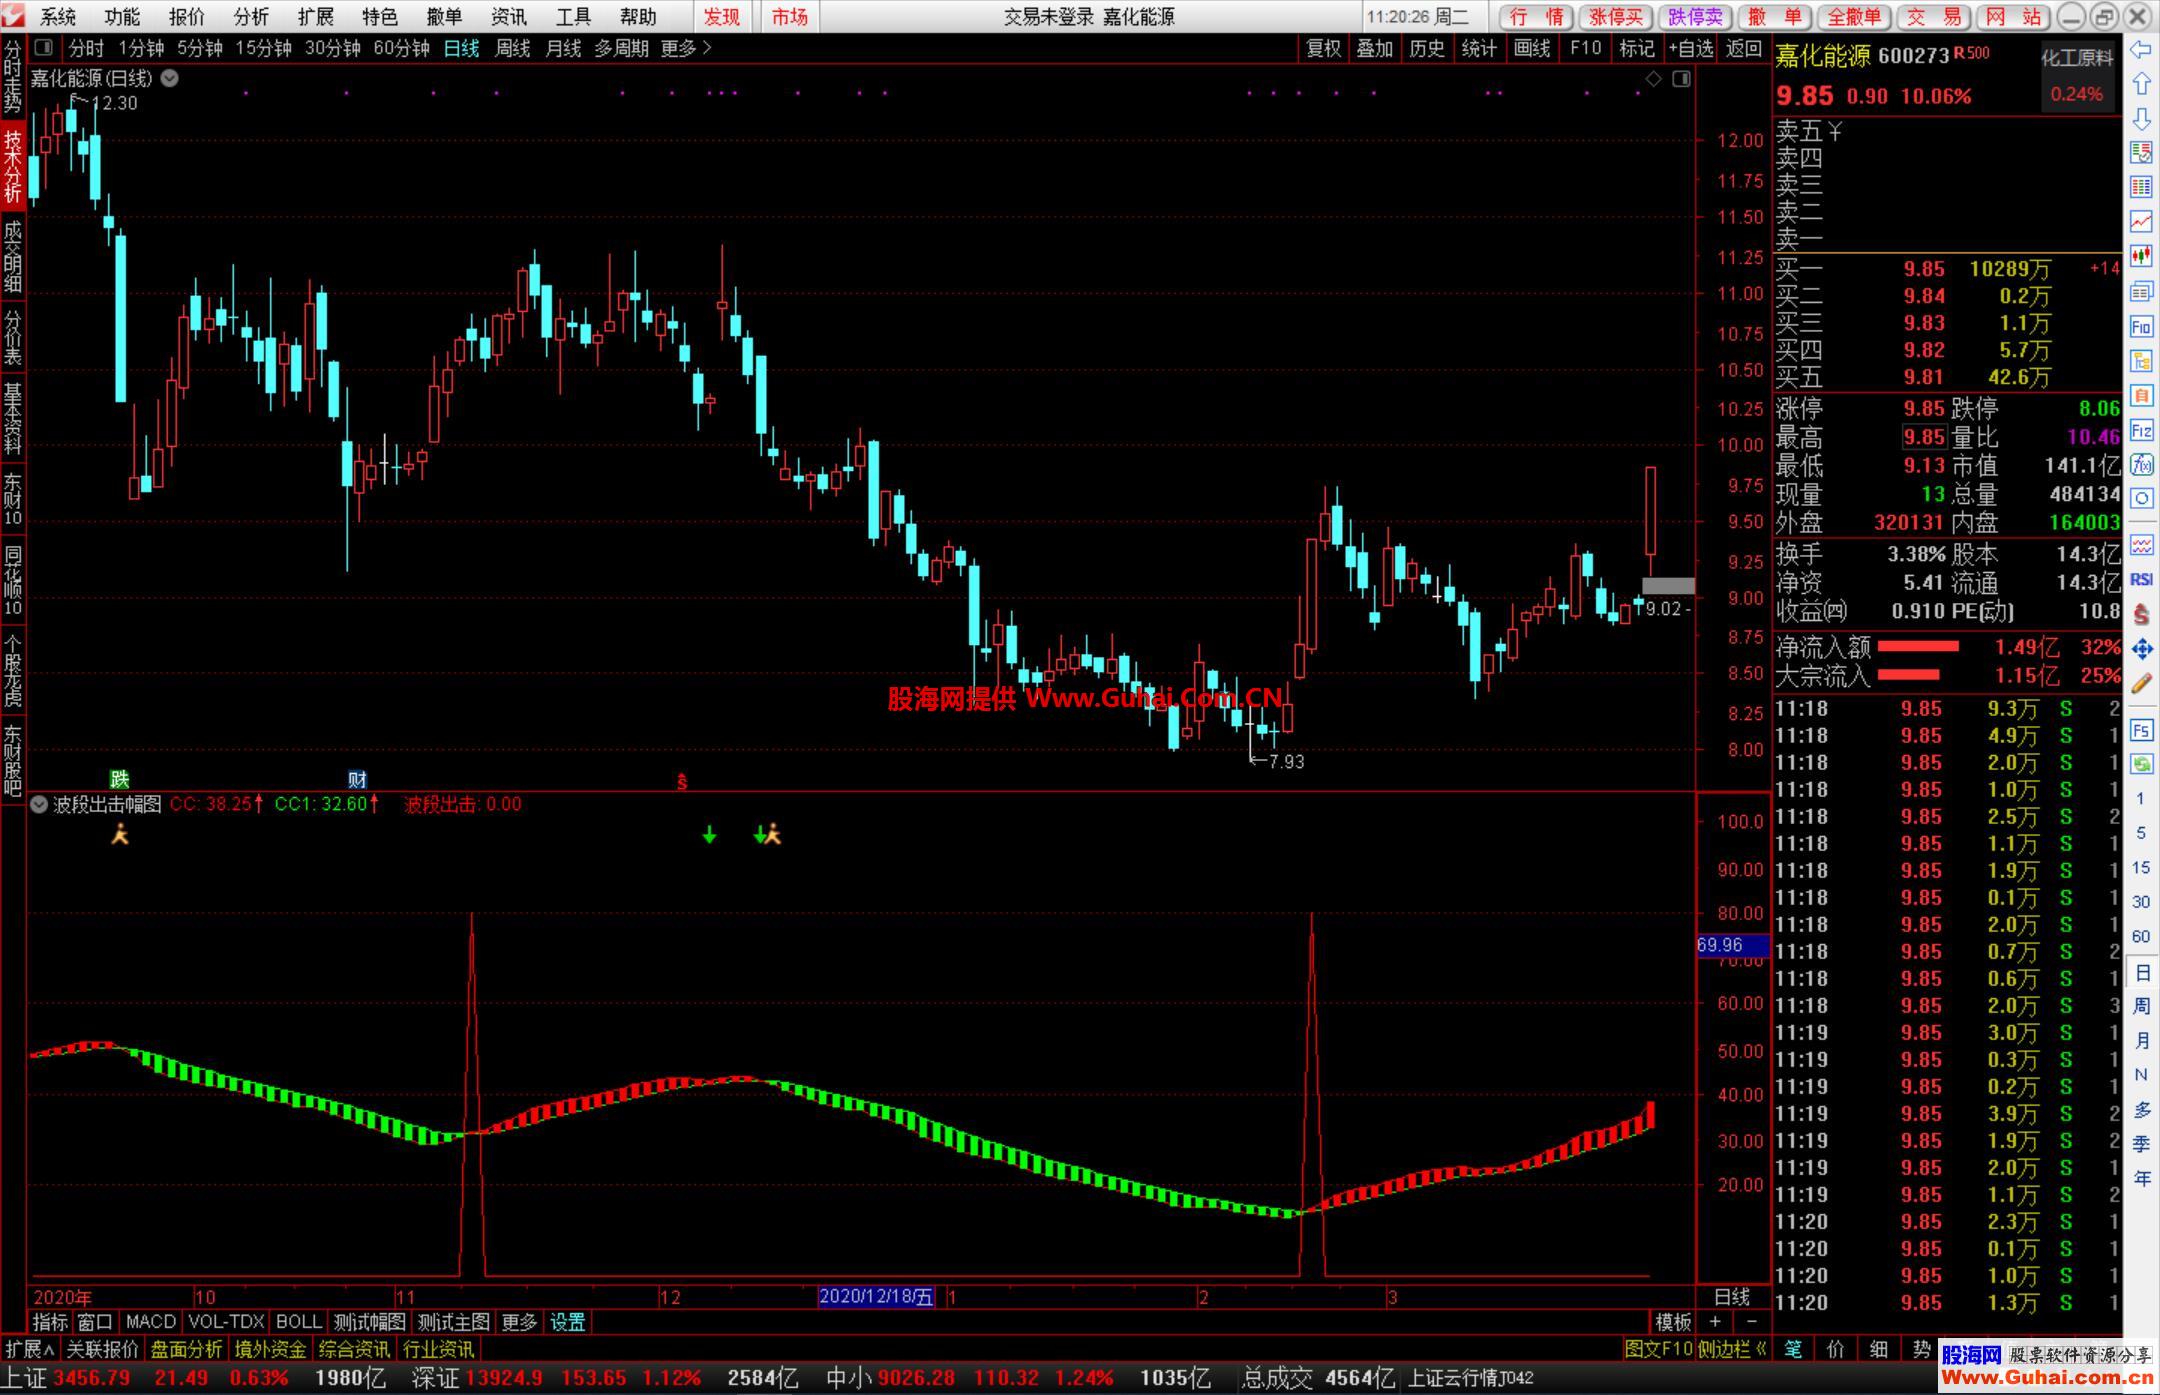Expand the 更多 timeframe options menu
This screenshot has width=2160, height=1395.
pyautogui.click(x=686, y=48)
